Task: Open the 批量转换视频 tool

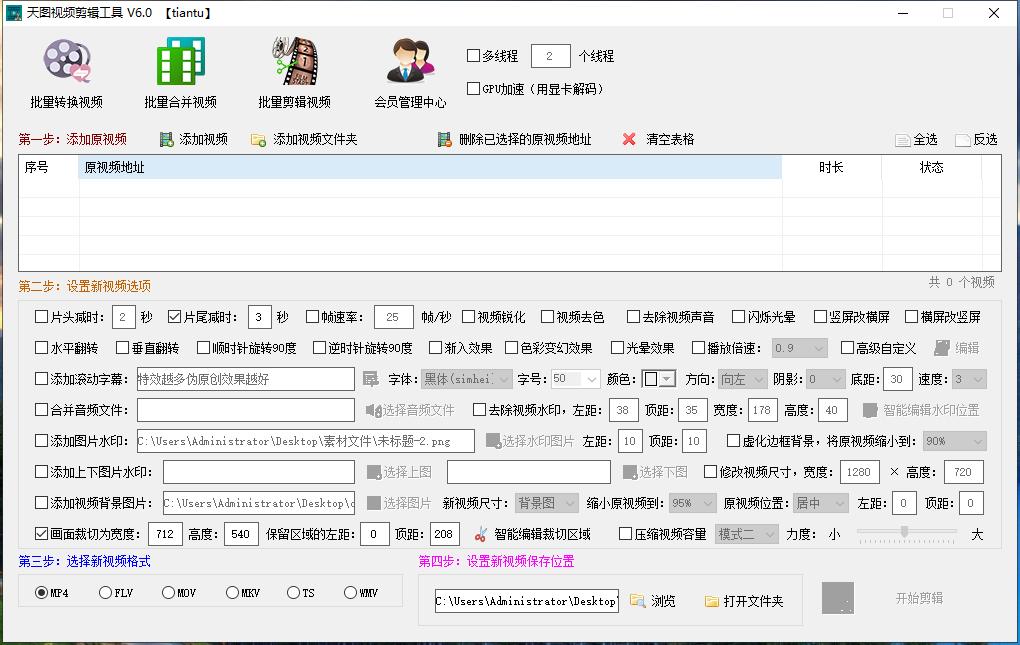Action: click(x=66, y=70)
